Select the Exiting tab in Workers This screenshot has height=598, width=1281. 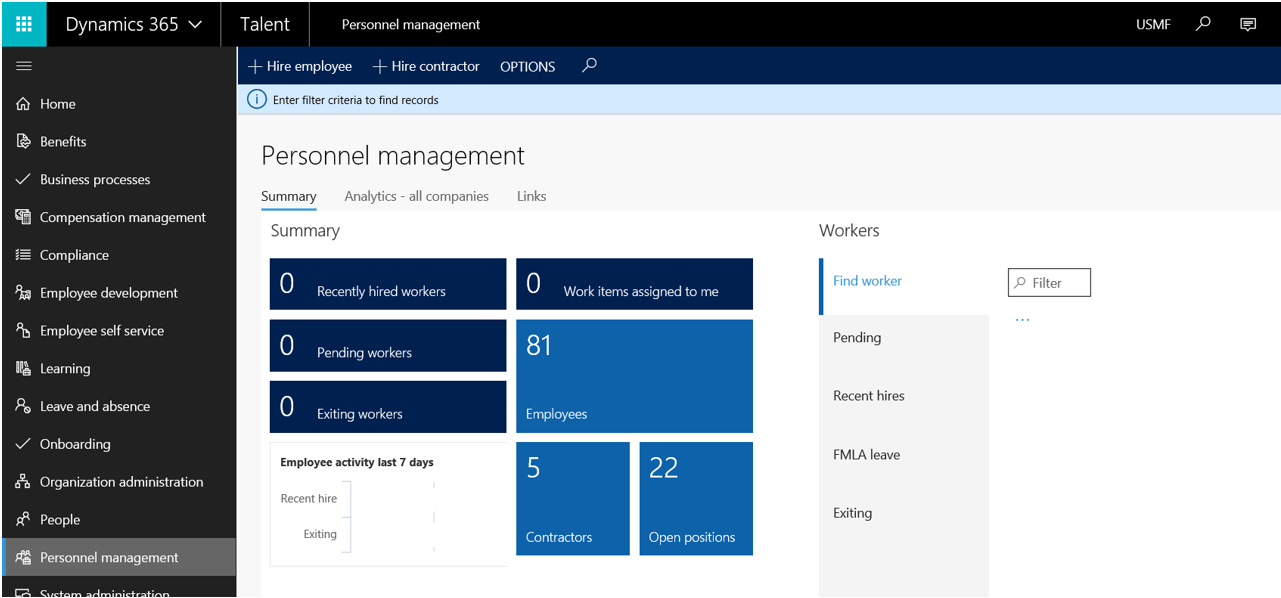[905, 513]
